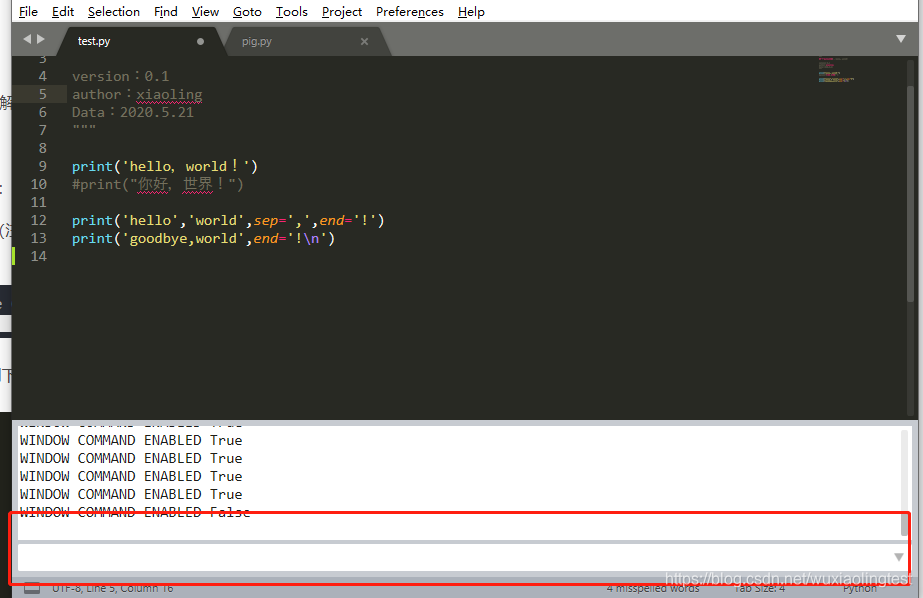Click the console command input field
Viewport: 923px width, 598px height.
(x=454, y=557)
